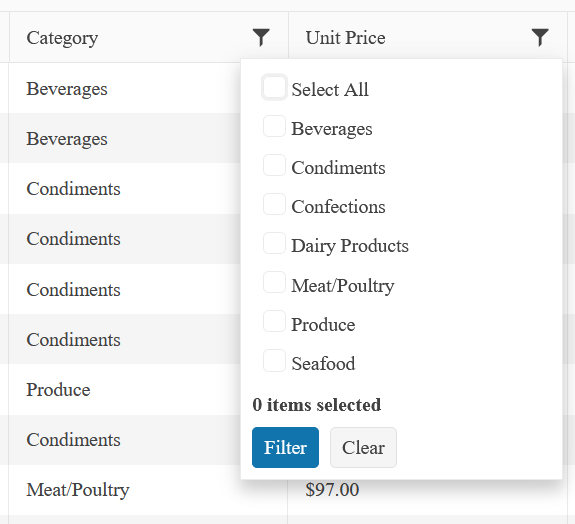Tick the Beverages checkbox in filter list
The height and width of the screenshot is (524, 575).
click(274, 127)
